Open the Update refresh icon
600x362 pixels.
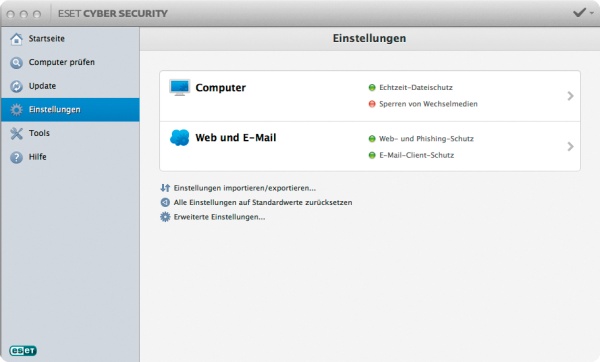click(16, 86)
